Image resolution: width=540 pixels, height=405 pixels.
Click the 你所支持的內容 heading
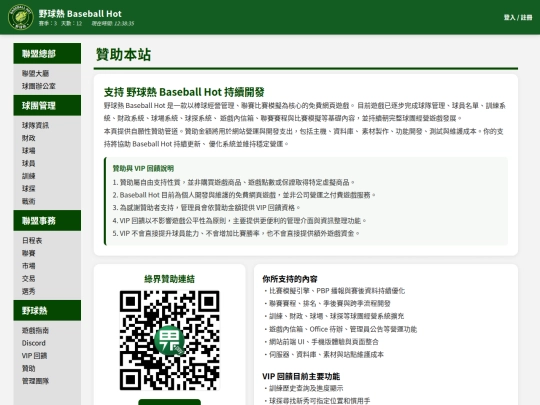tap(290, 279)
